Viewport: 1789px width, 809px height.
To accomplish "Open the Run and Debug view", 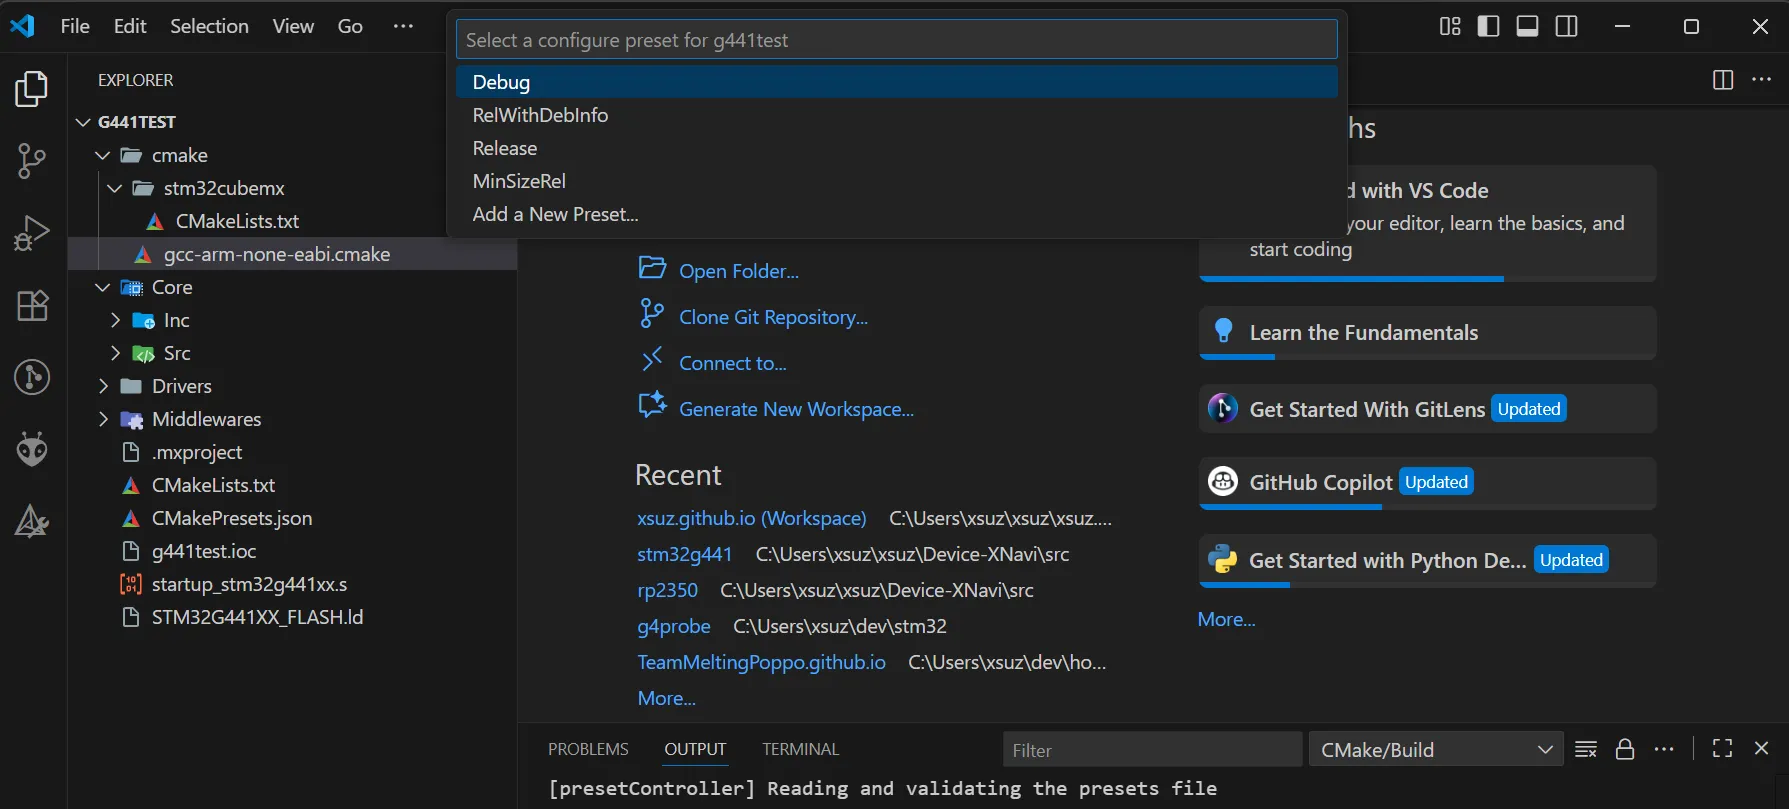I will (x=32, y=233).
